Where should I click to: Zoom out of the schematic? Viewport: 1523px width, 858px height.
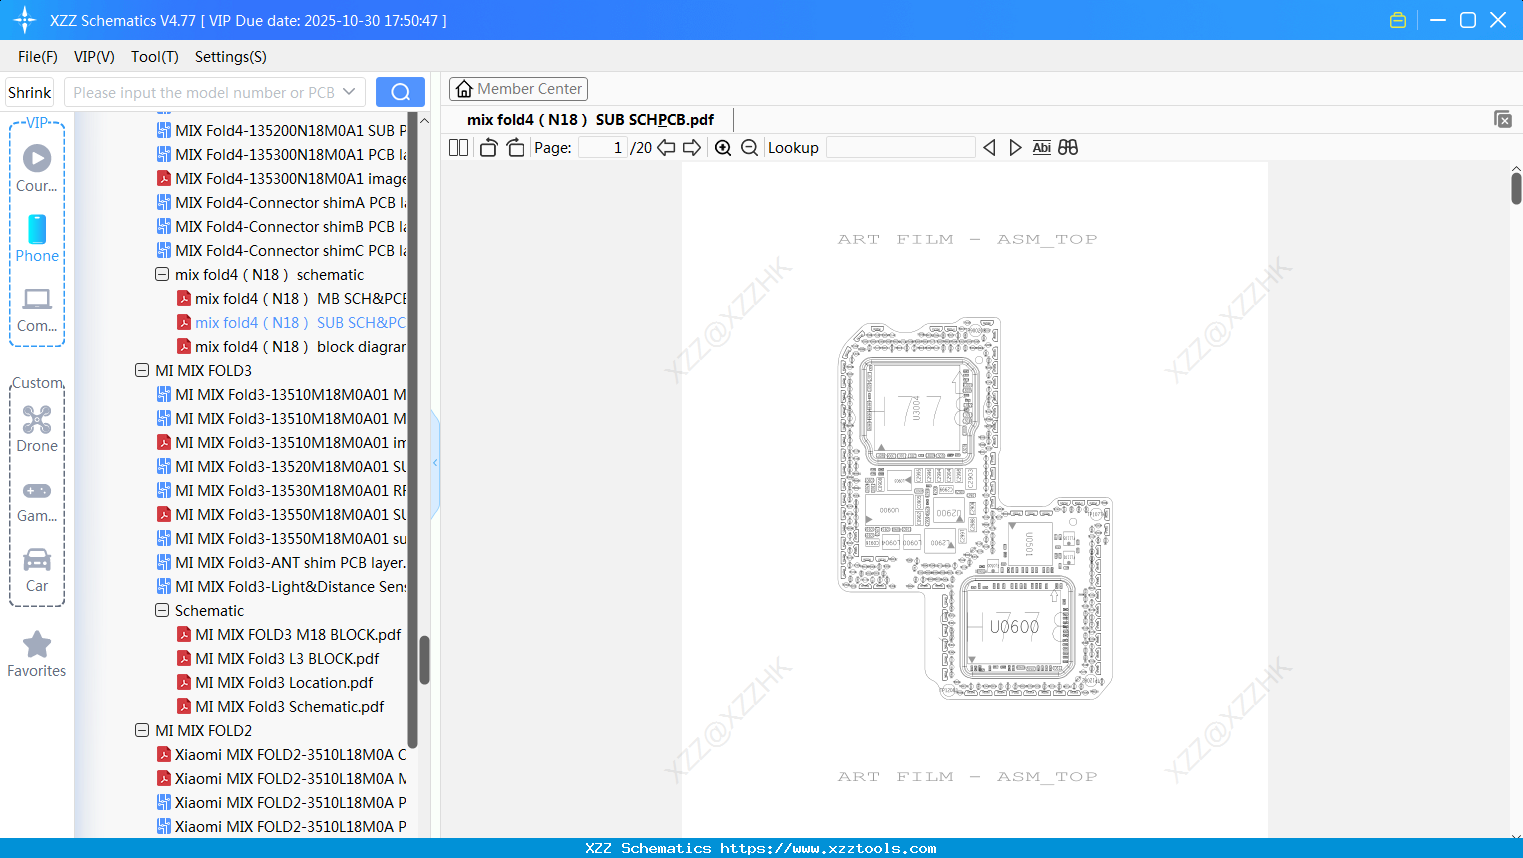click(749, 148)
